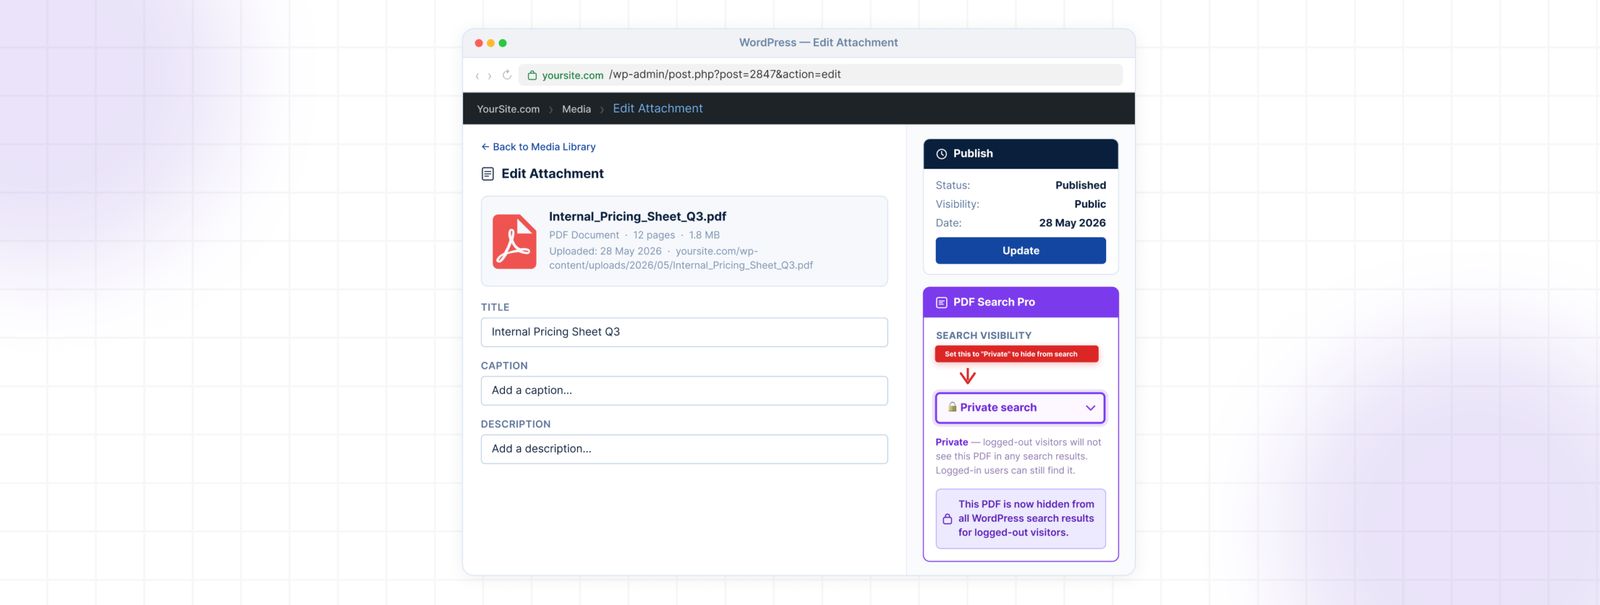Open YourSite.com breadcrumb
The image size is (1600, 605).
[x=508, y=109]
